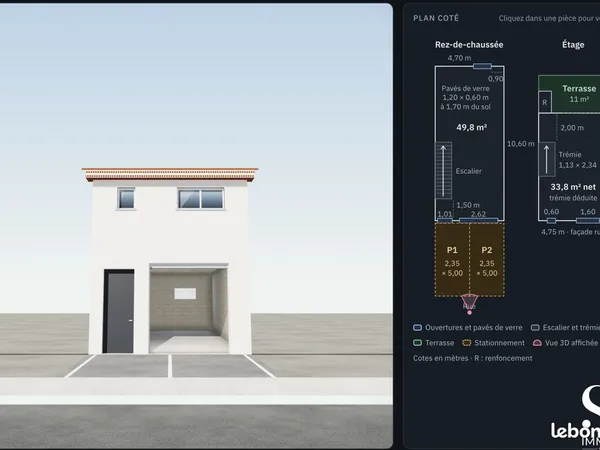Image resolution: width=600 pixels, height=450 pixels.
Task: Click the ground floor staircase arrow symbol
Action: tap(443, 170)
